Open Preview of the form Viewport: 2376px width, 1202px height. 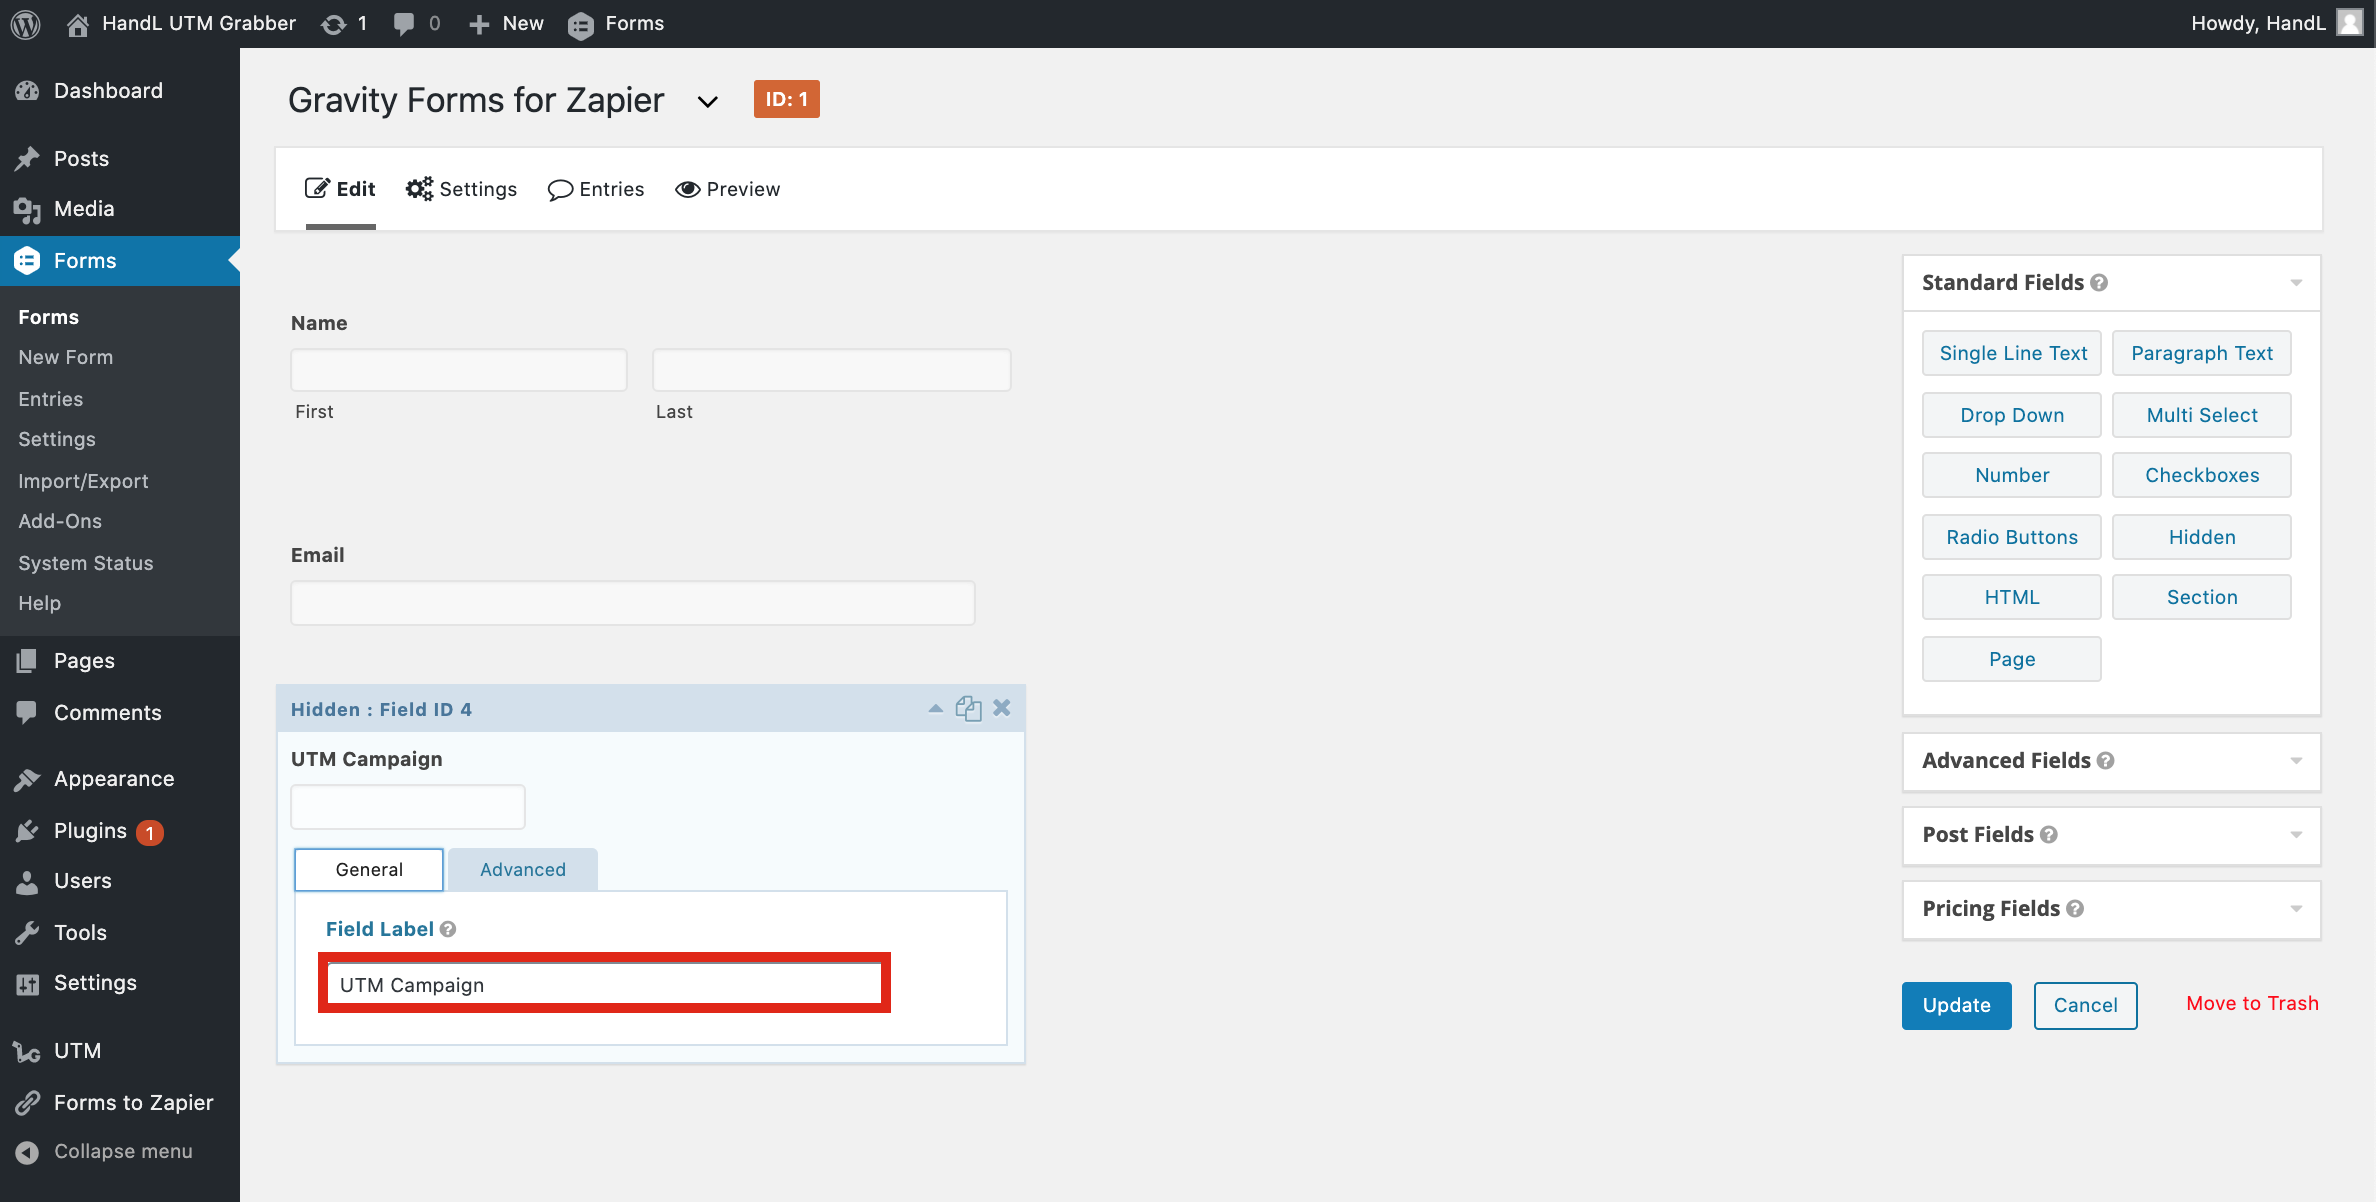point(727,189)
